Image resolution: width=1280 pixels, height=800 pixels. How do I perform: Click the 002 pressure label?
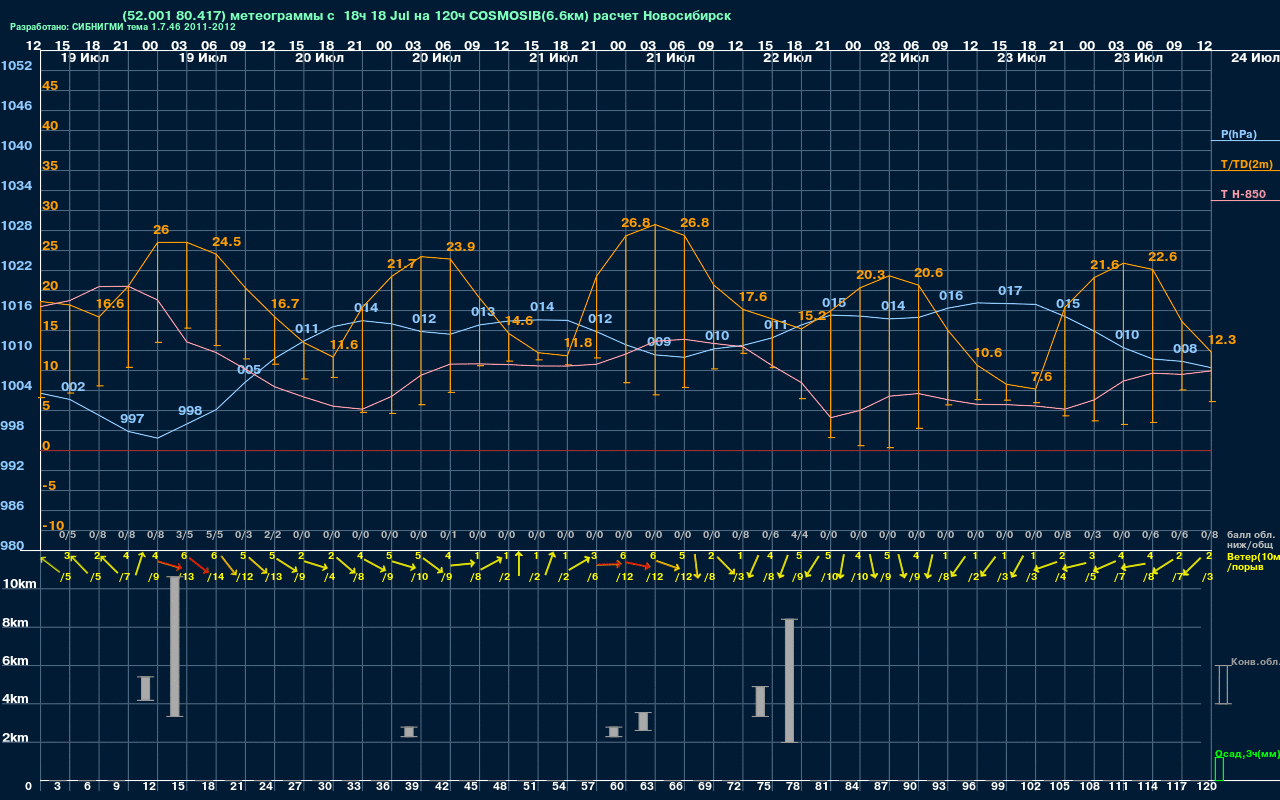tap(73, 387)
